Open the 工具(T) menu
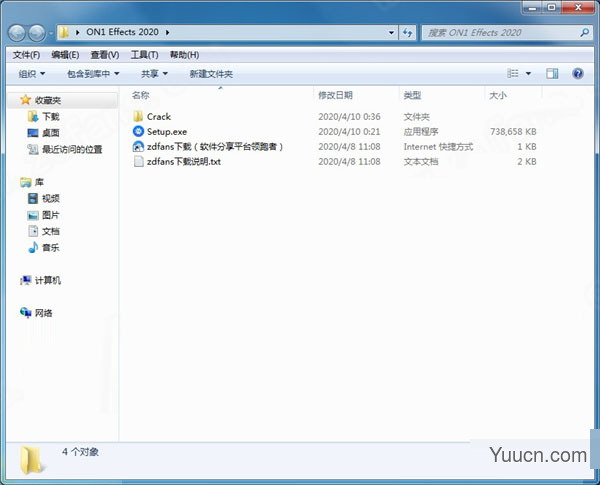 tap(144, 55)
